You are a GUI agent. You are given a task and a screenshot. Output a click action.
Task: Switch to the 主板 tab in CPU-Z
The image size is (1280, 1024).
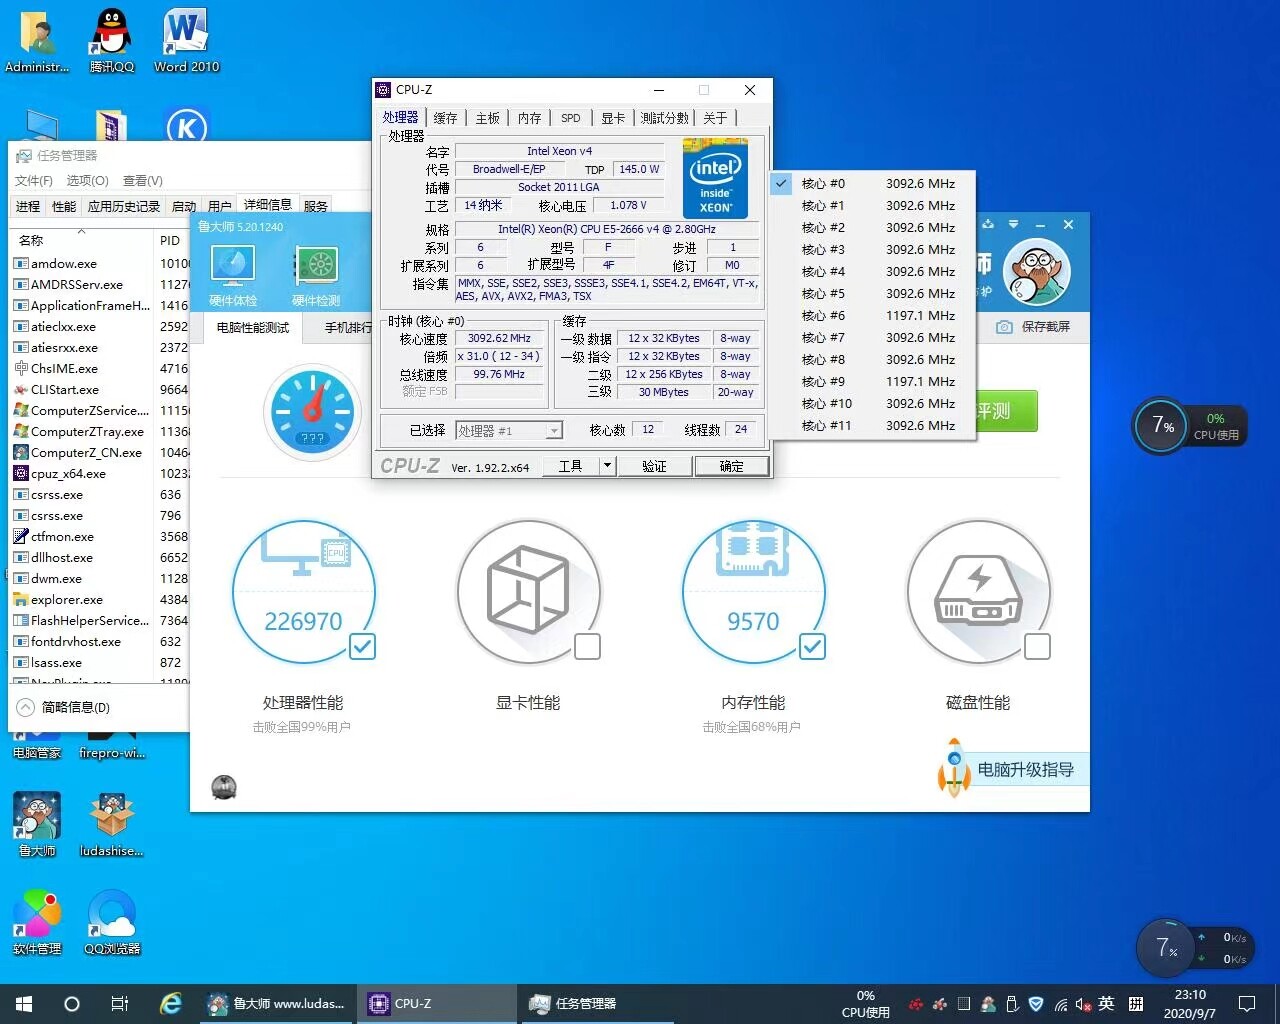(488, 118)
